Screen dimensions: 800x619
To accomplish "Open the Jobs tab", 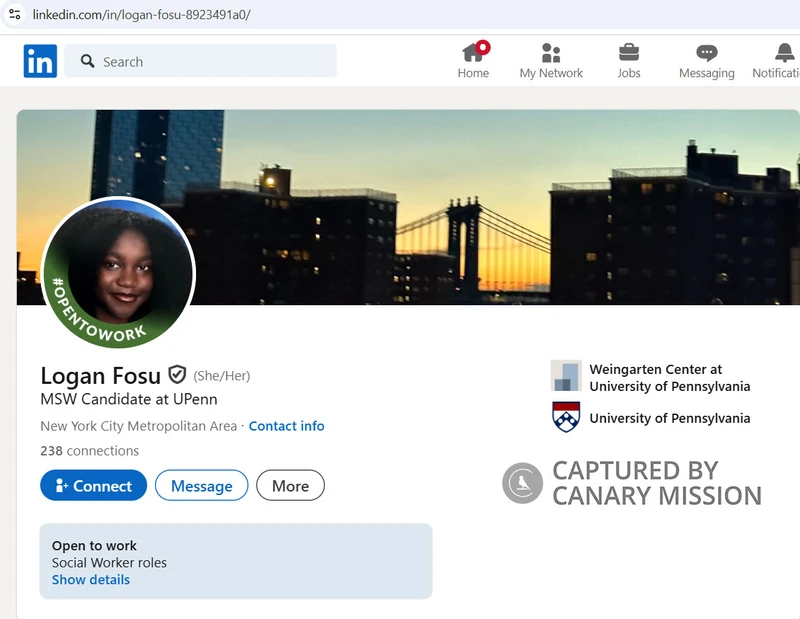I will [x=629, y=60].
